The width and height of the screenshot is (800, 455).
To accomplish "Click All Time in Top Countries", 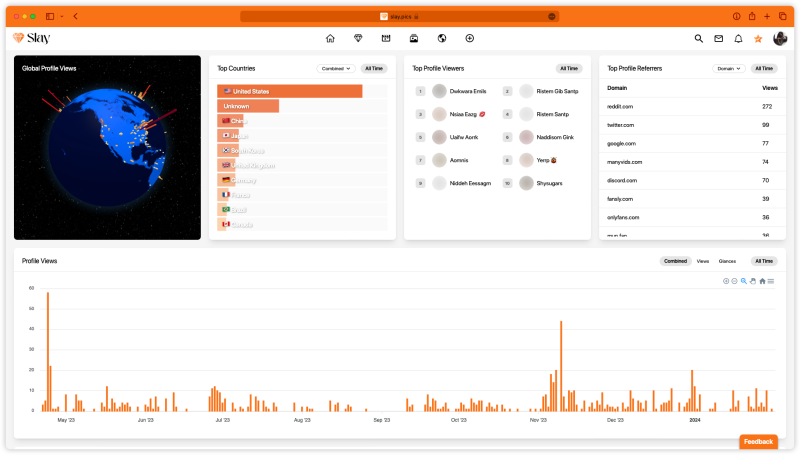I will click(374, 68).
